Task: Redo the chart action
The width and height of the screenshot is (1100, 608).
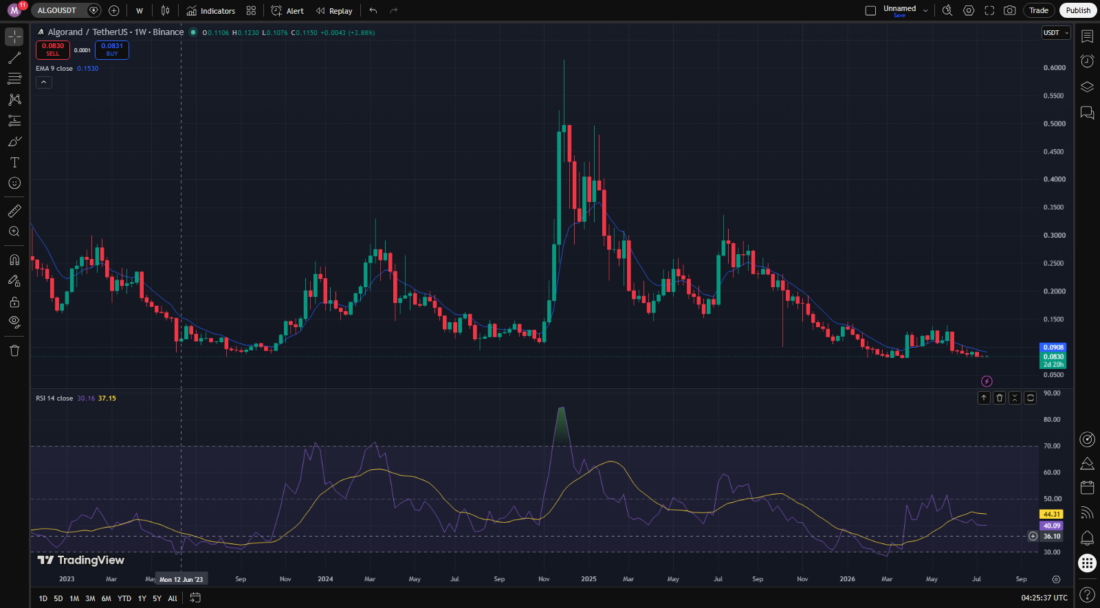Action: click(394, 11)
